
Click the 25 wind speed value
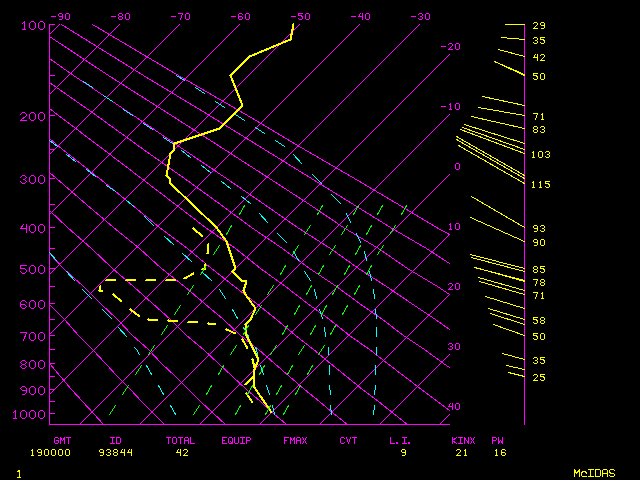(539, 377)
